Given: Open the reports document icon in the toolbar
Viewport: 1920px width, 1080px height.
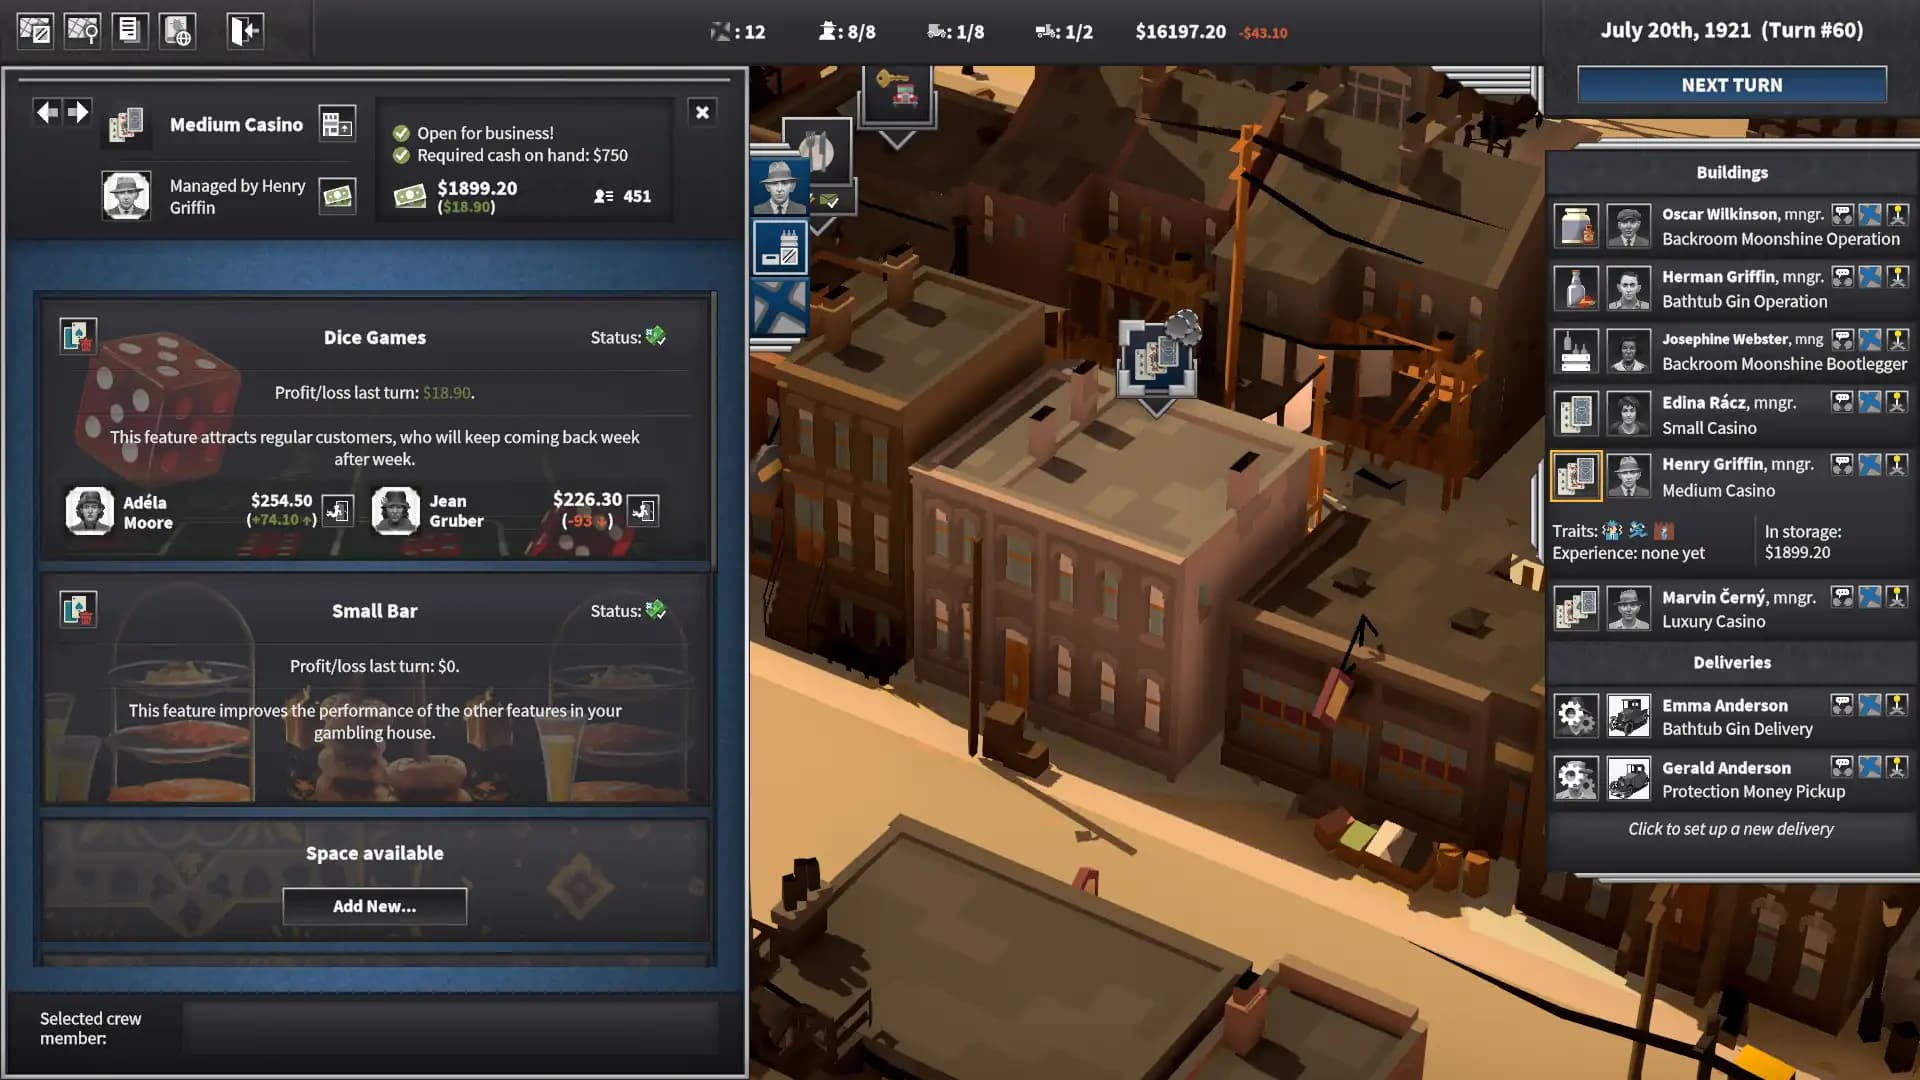Looking at the screenshot, I should 131,30.
